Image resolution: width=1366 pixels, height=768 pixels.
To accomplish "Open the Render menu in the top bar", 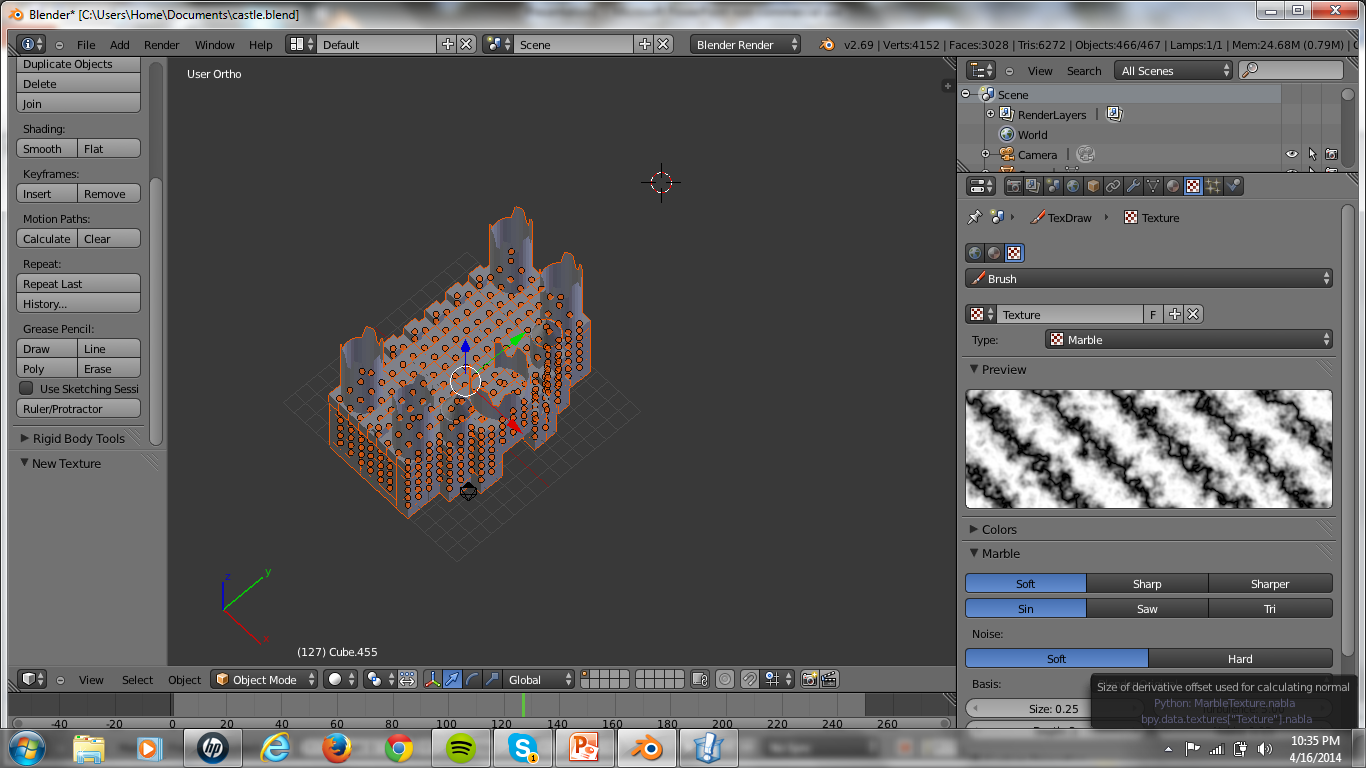I will (160, 44).
